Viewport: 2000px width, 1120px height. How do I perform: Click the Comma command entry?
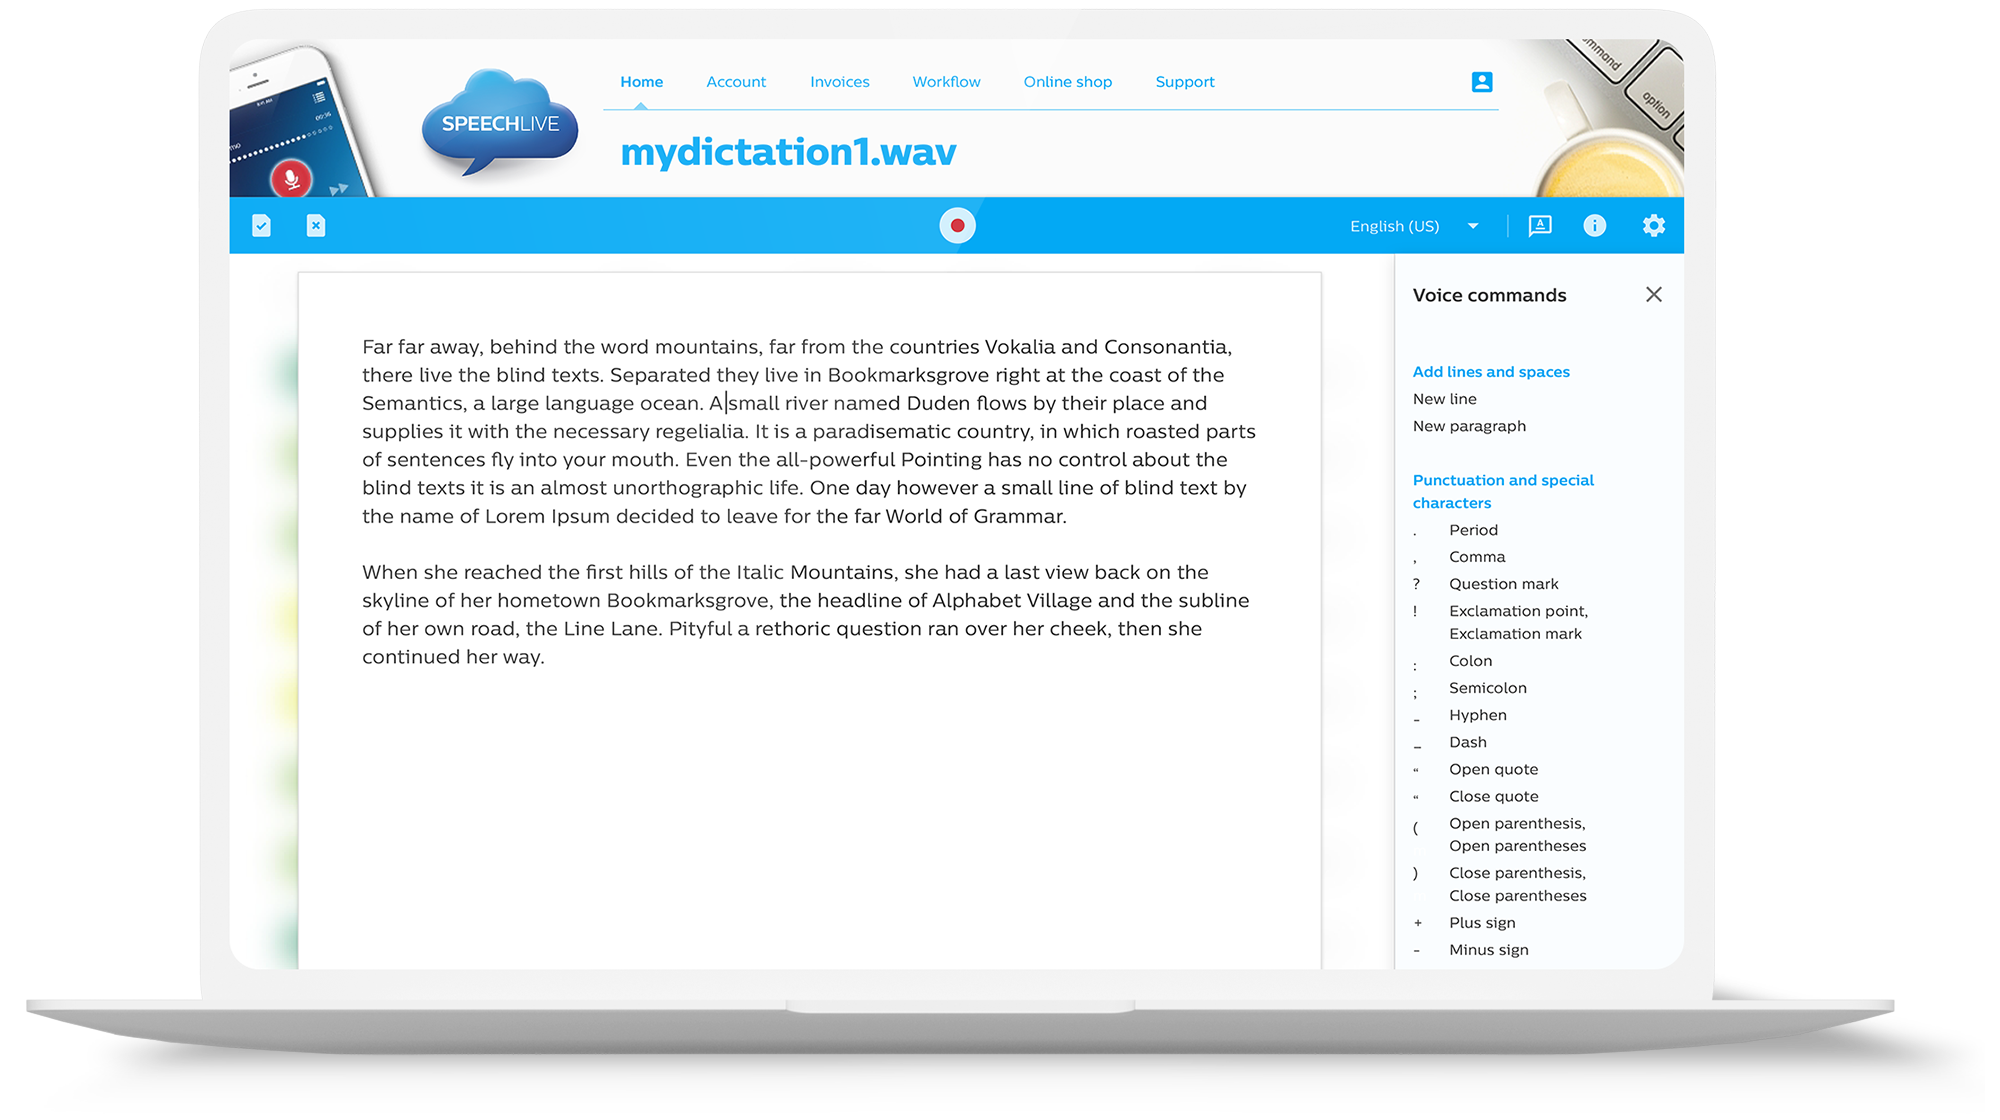pyautogui.click(x=1476, y=557)
